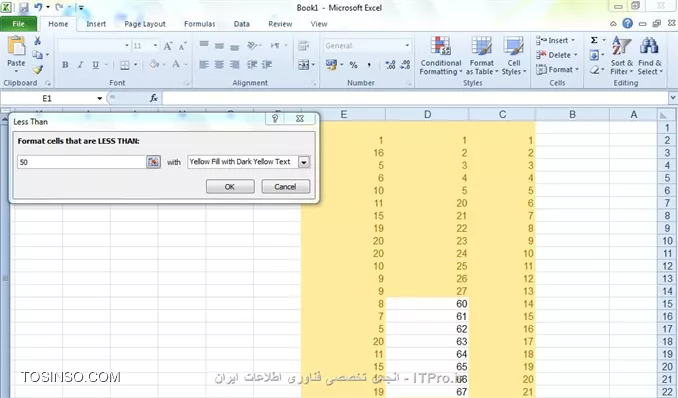
Task: Decrease font size with Shrink Font
Action: click(x=182, y=46)
